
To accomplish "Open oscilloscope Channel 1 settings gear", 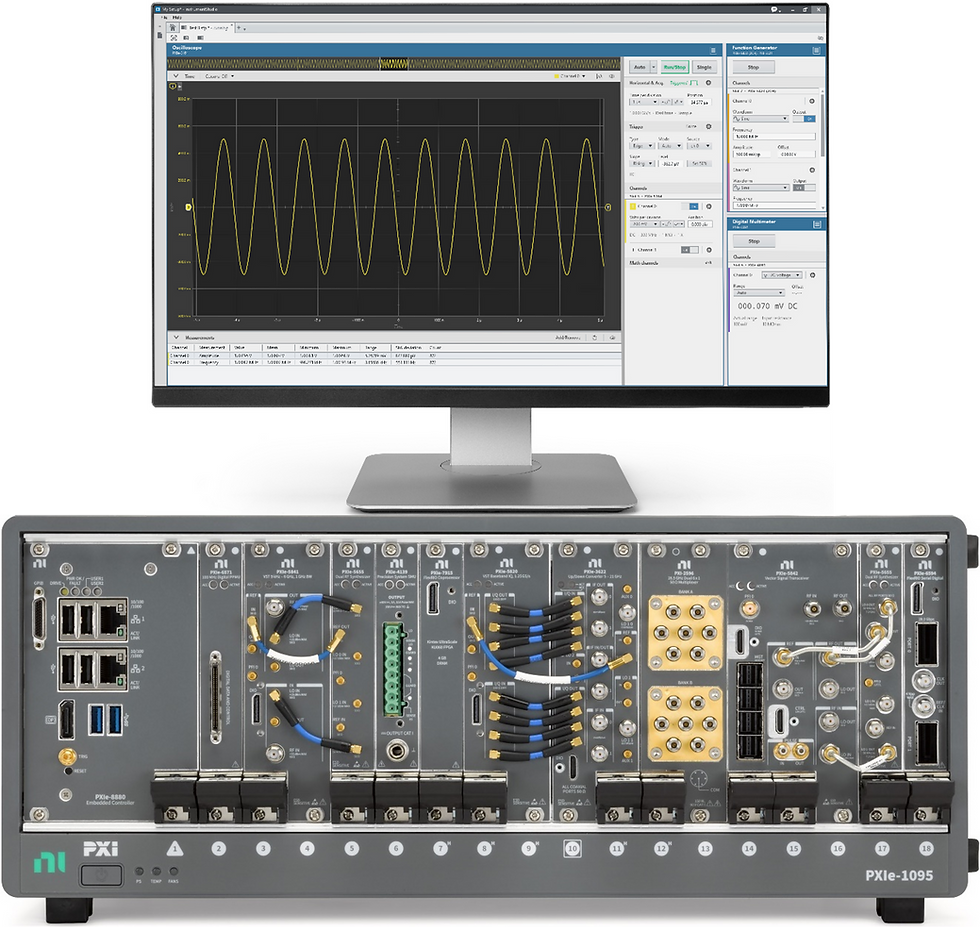I will [x=709, y=250].
